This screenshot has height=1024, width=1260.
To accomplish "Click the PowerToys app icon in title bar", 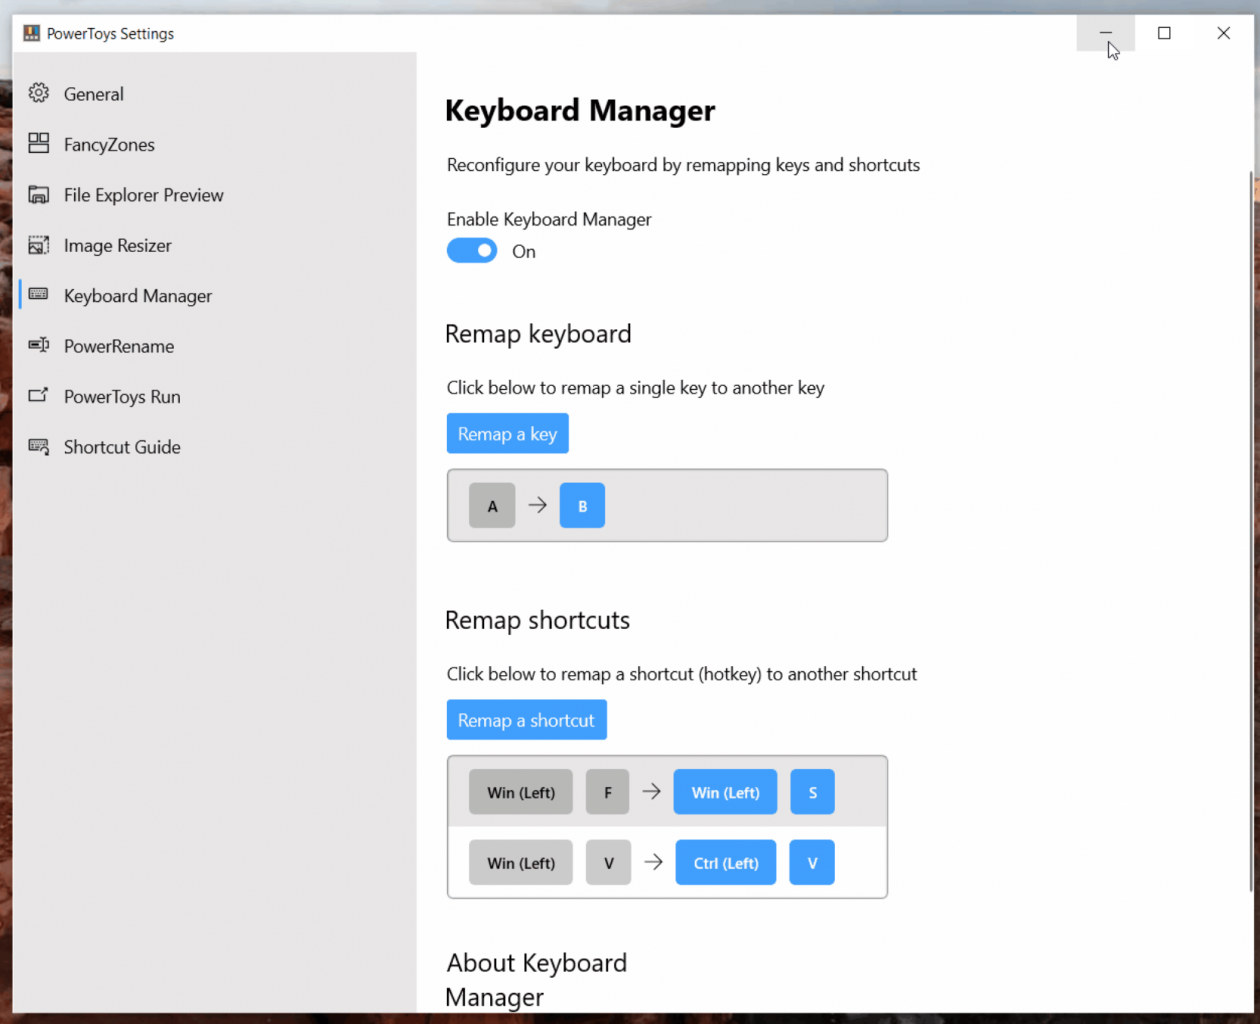I will (x=31, y=33).
